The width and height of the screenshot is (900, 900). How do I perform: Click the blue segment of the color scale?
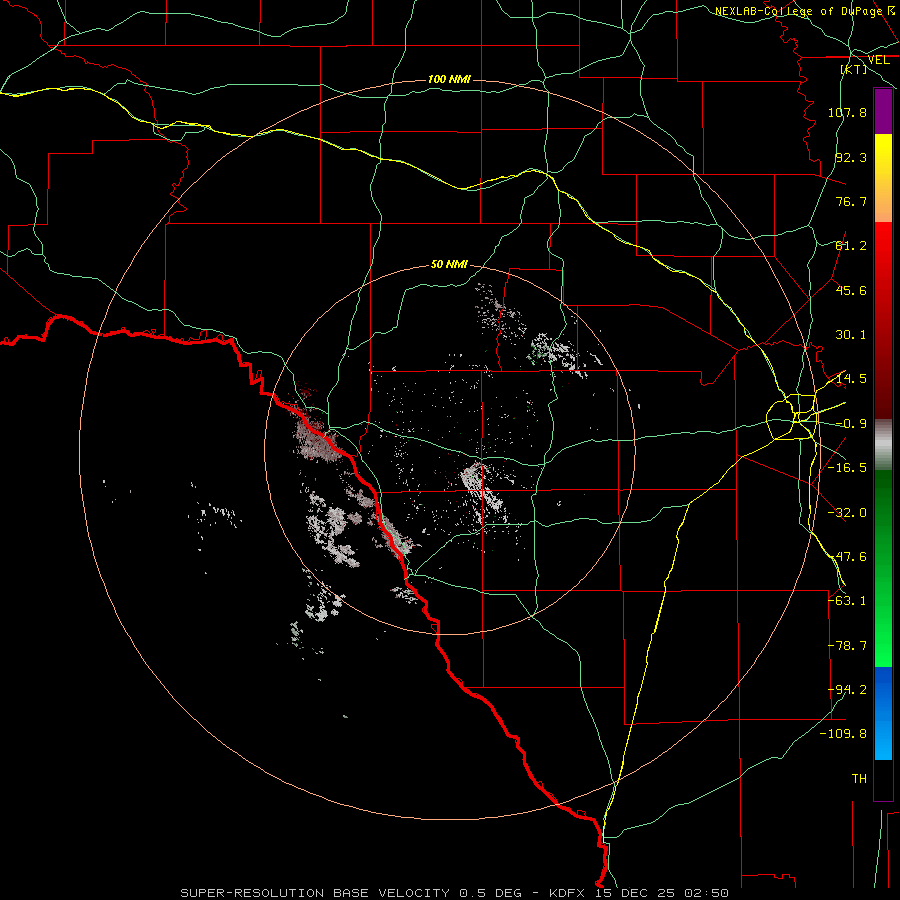pyautogui.click(x=883, y=713)
